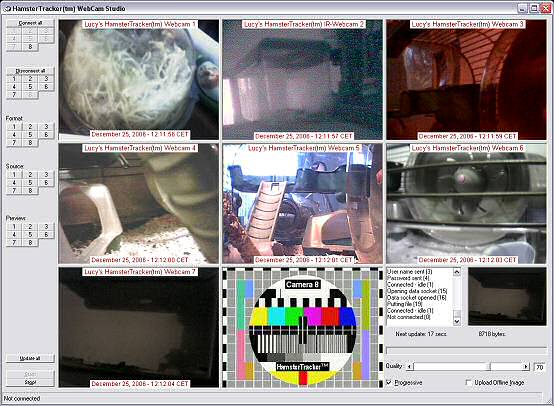Open Source settings for camera 4
Screen dimensions: 554x406
tap(14, 183)
